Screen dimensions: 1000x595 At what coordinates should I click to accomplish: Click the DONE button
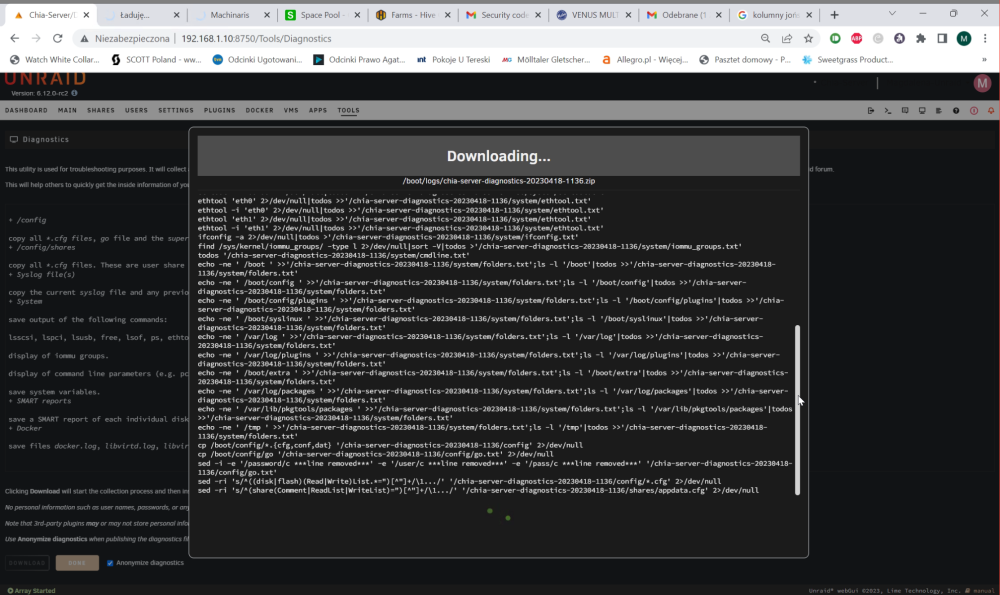coord(77,563)
